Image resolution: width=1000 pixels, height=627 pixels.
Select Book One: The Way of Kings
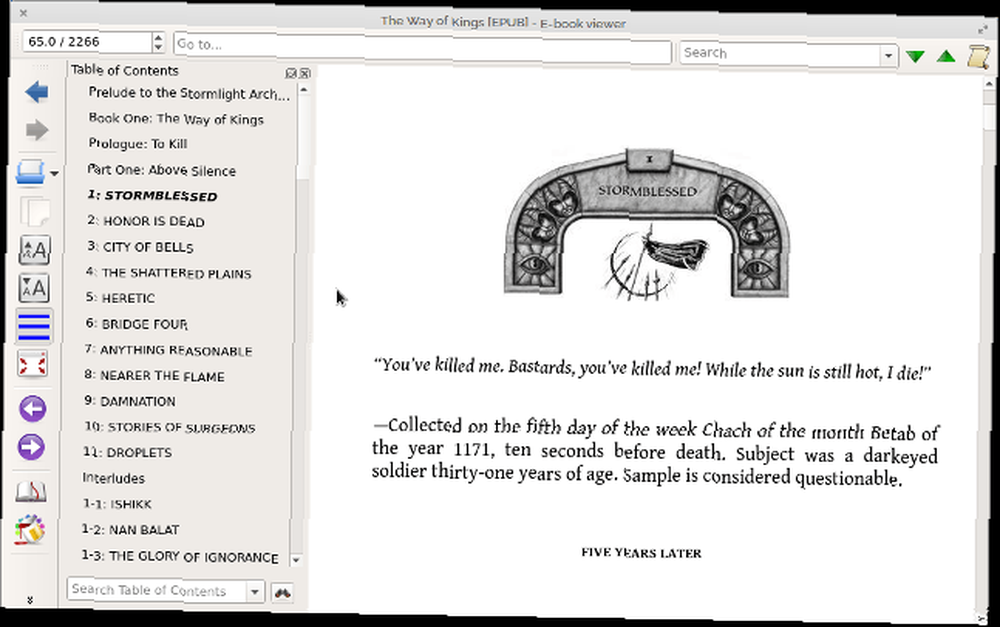tap(176, 119)
